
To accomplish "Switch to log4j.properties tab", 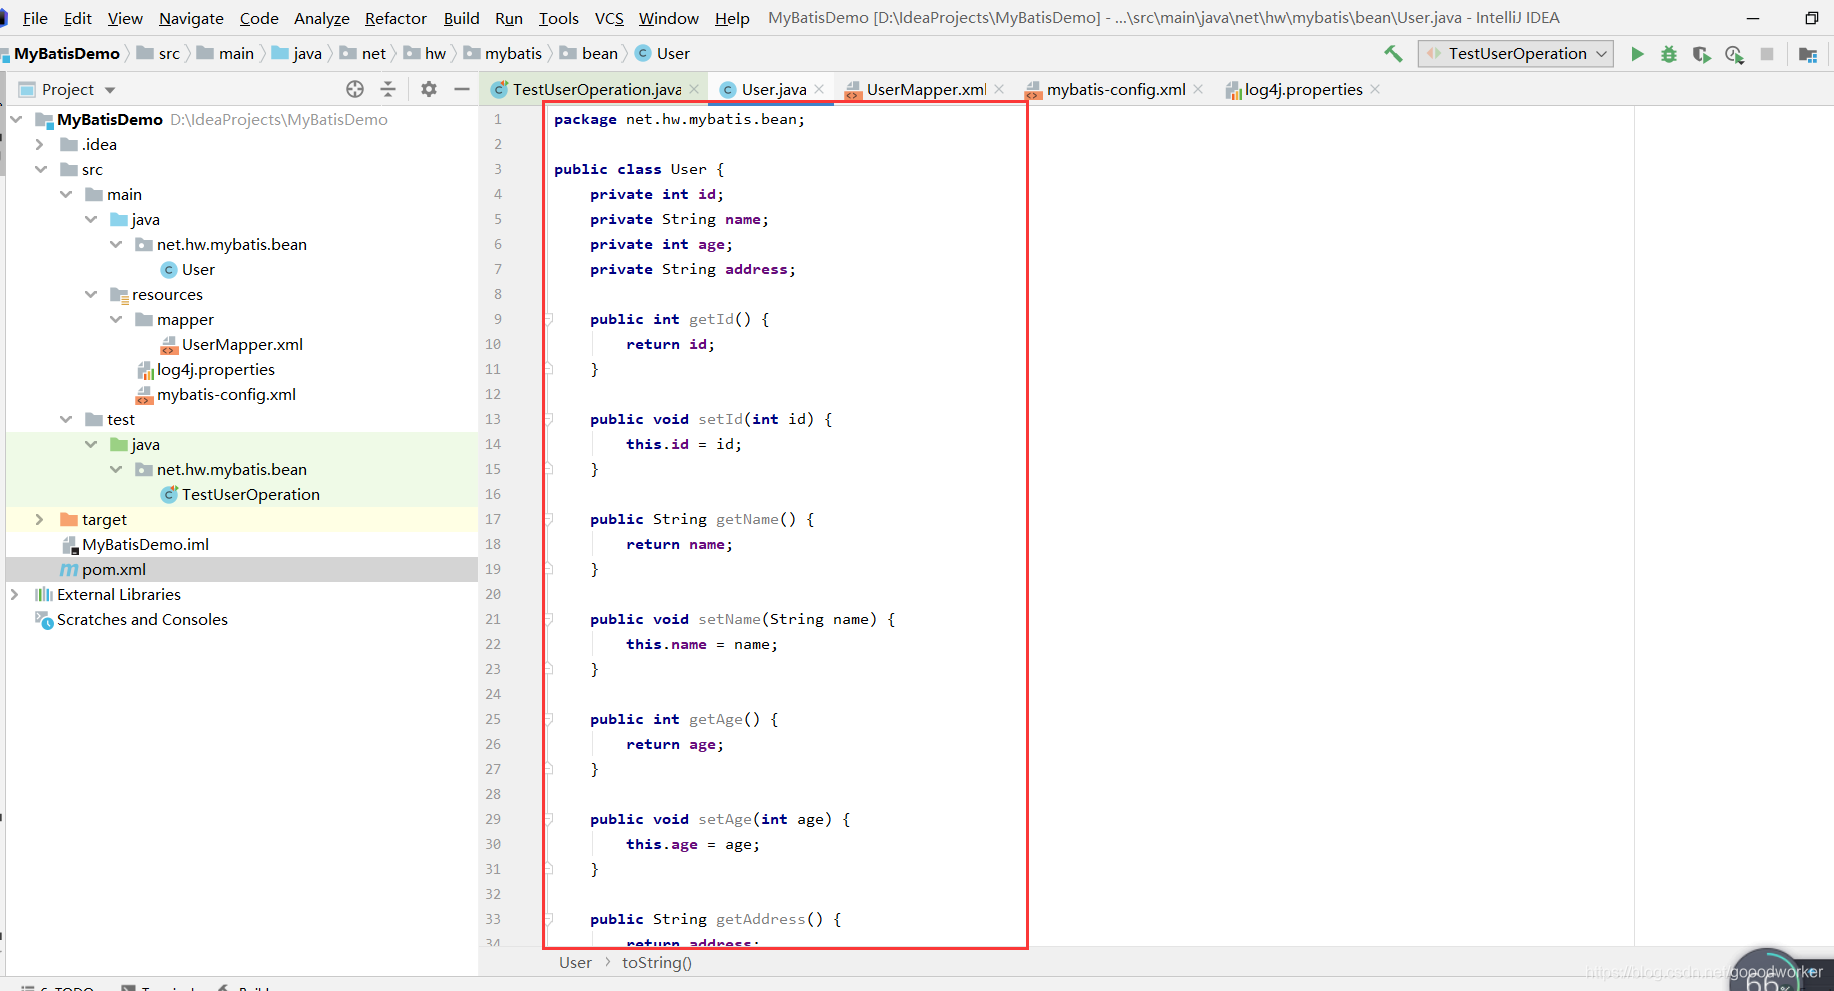I will click(1303, 89).
